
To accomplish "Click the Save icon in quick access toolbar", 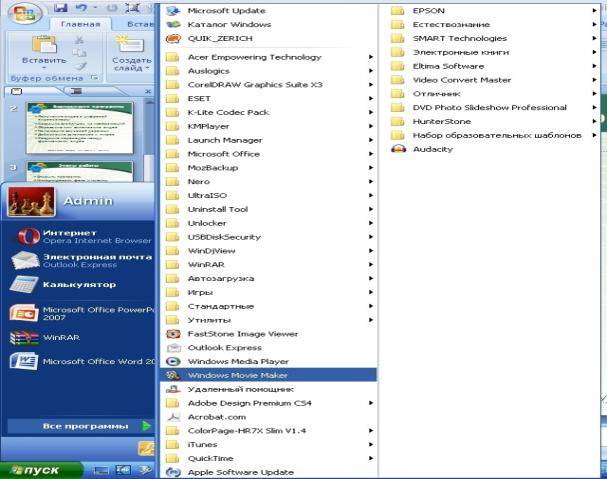I will [x=60, y=8].
